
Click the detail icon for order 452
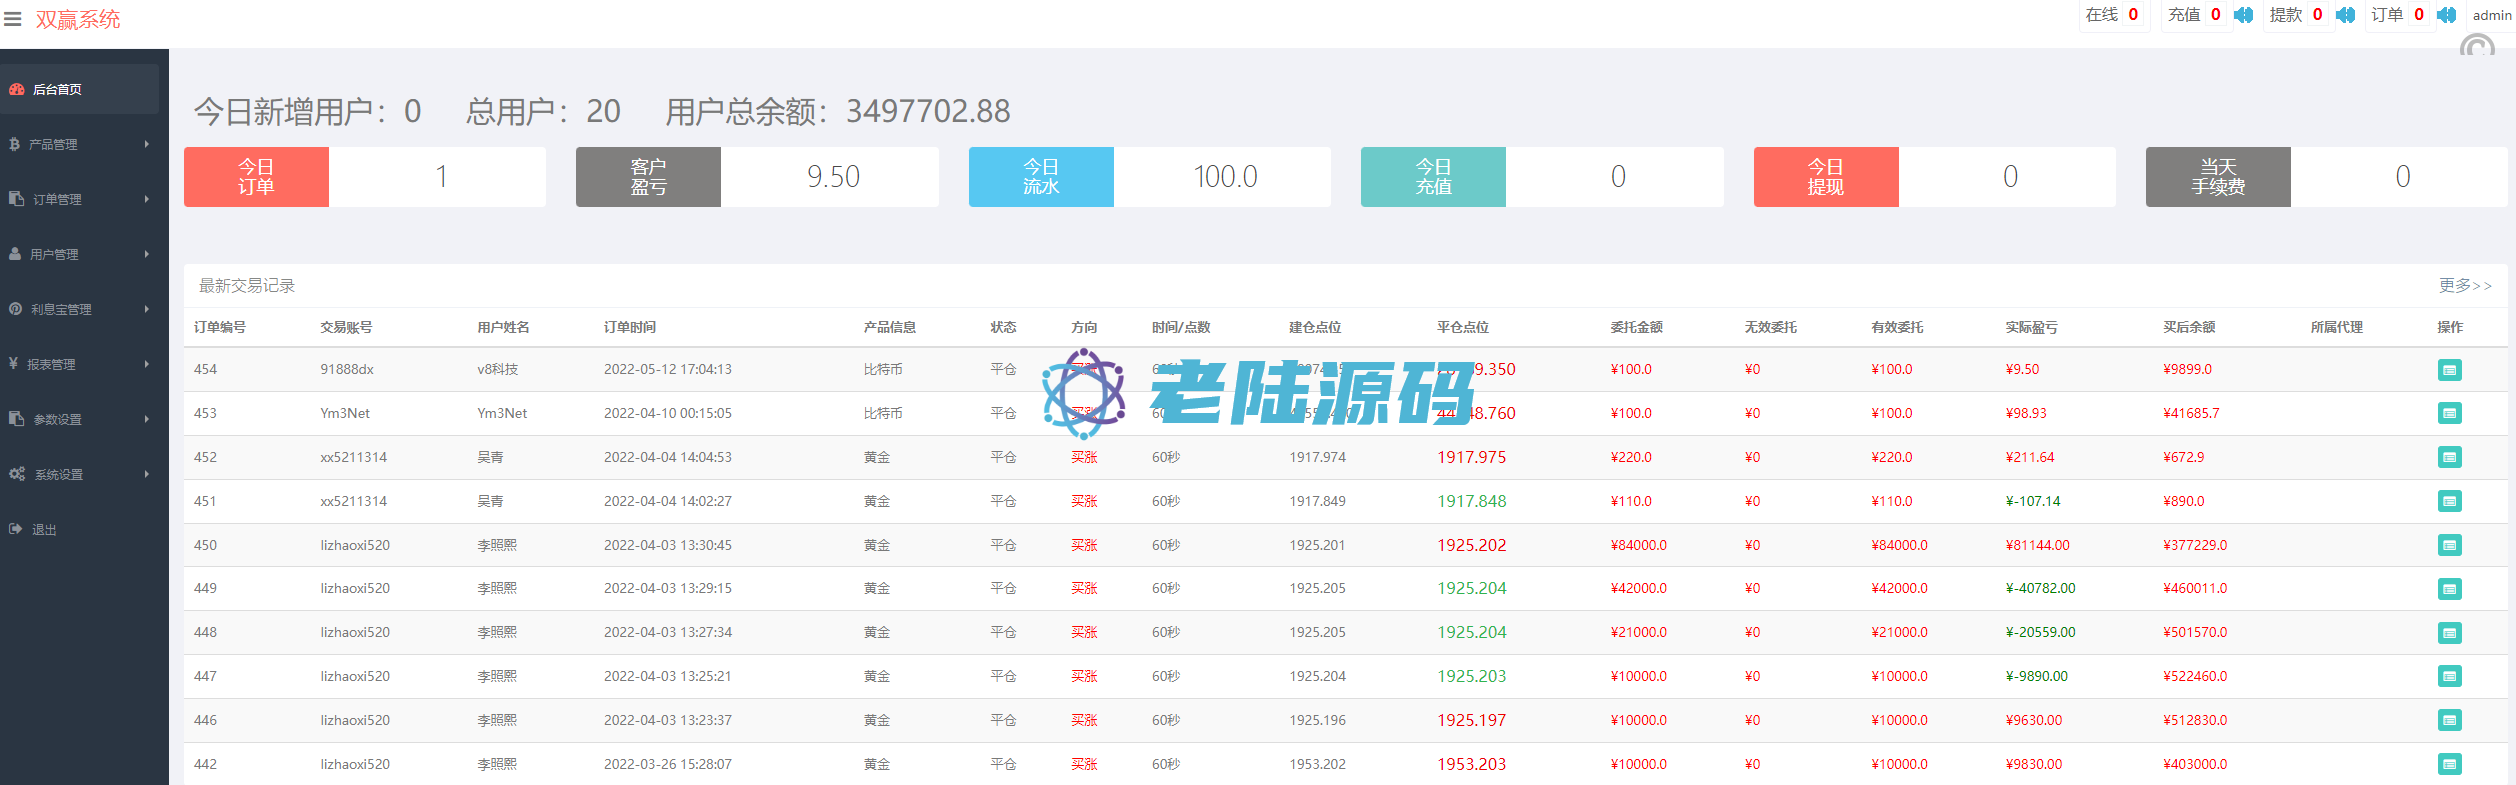2449,458
